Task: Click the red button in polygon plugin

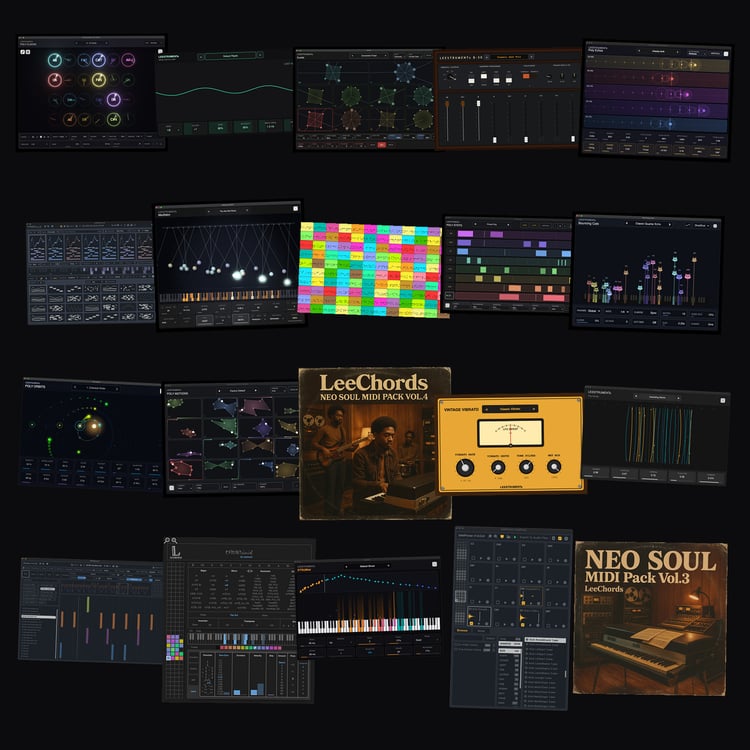Action: pos(381,144)
